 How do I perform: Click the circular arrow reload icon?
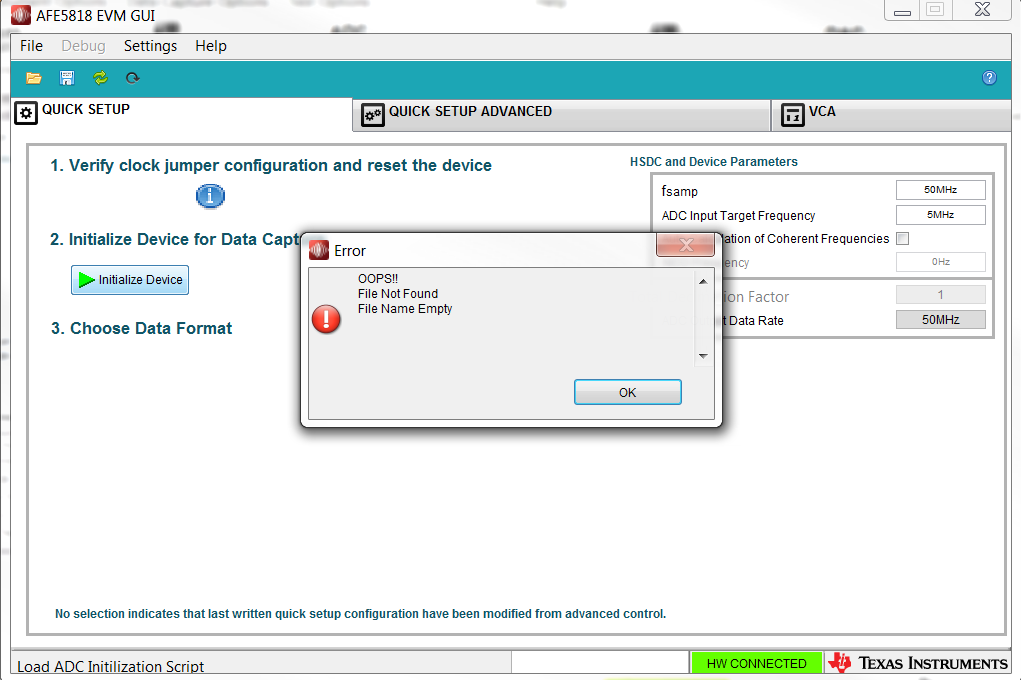[x=132, y=78]
